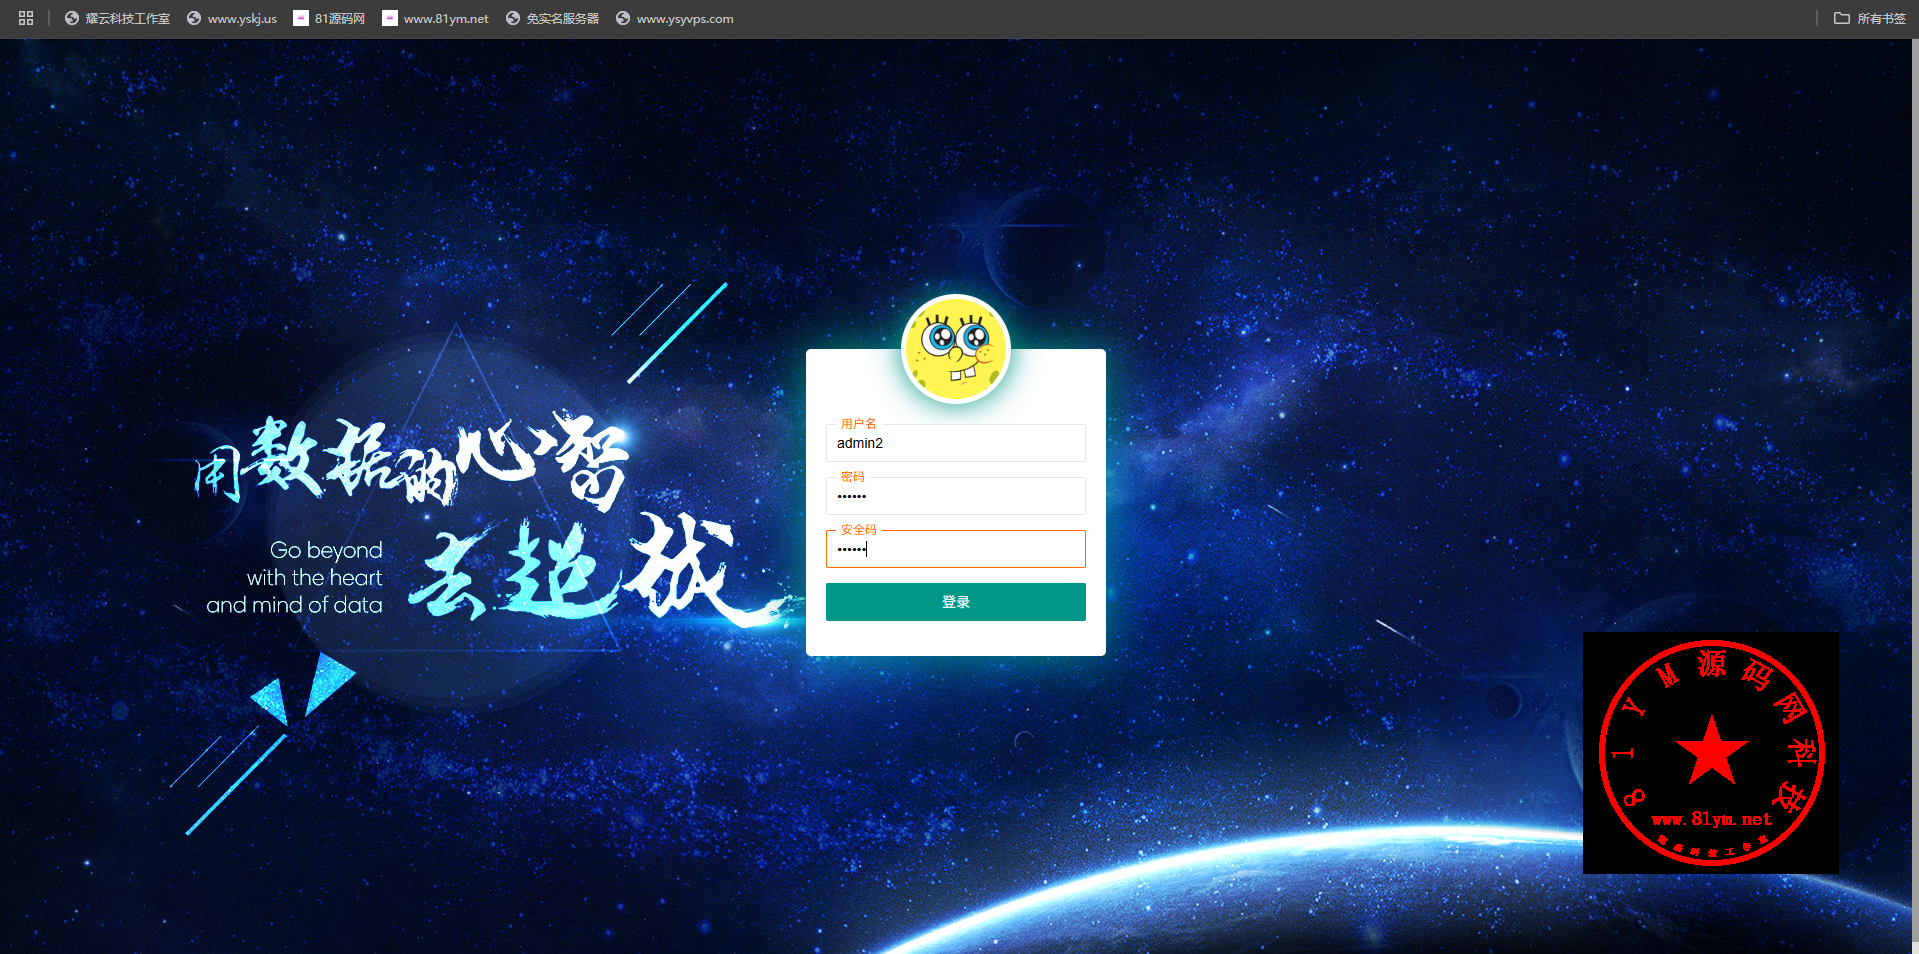
Task: Open the www.yskj.us bookmark
Action: (x=232, y=18)
